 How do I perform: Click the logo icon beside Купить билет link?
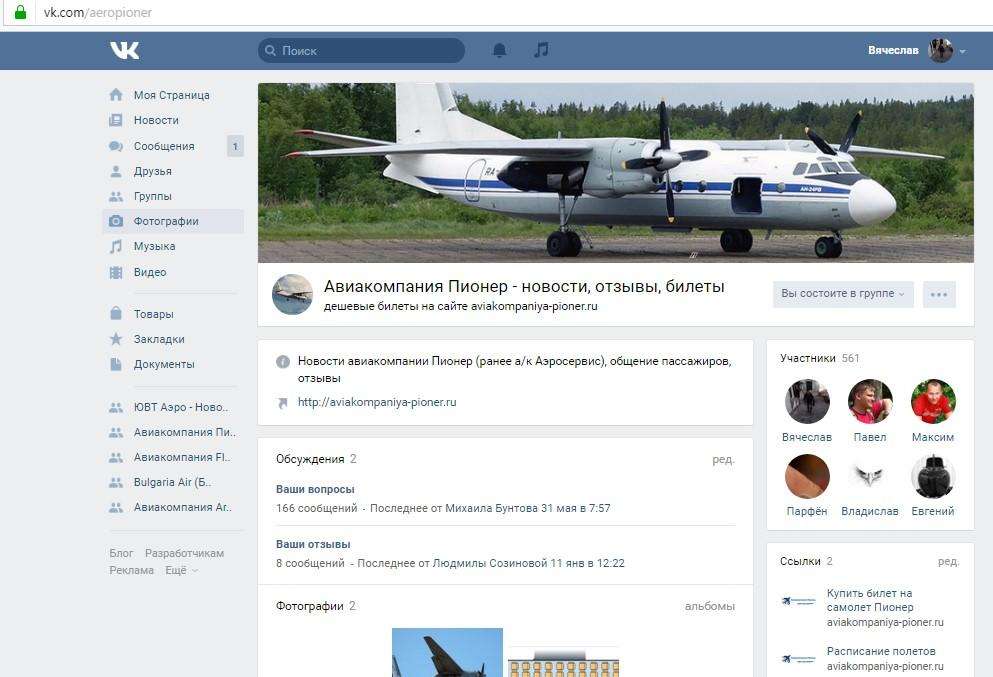coord(798,601)
